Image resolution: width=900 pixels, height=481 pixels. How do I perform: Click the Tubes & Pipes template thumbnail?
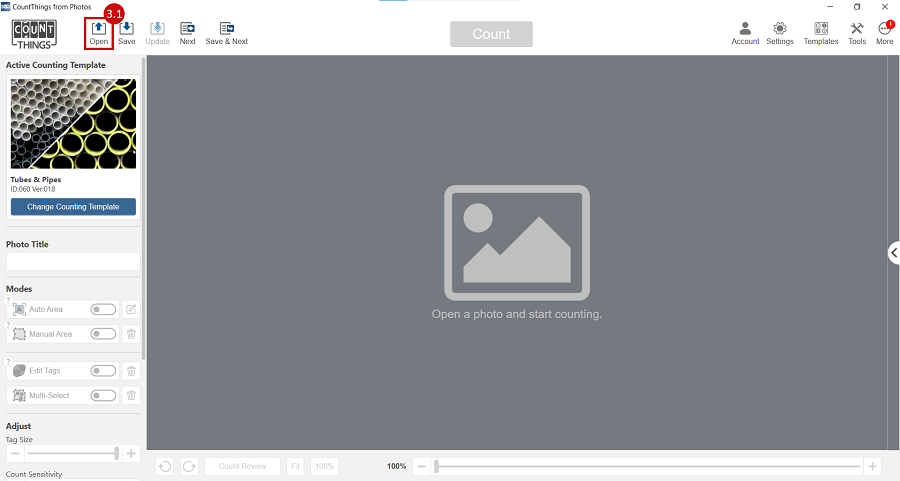coord(73,124)
